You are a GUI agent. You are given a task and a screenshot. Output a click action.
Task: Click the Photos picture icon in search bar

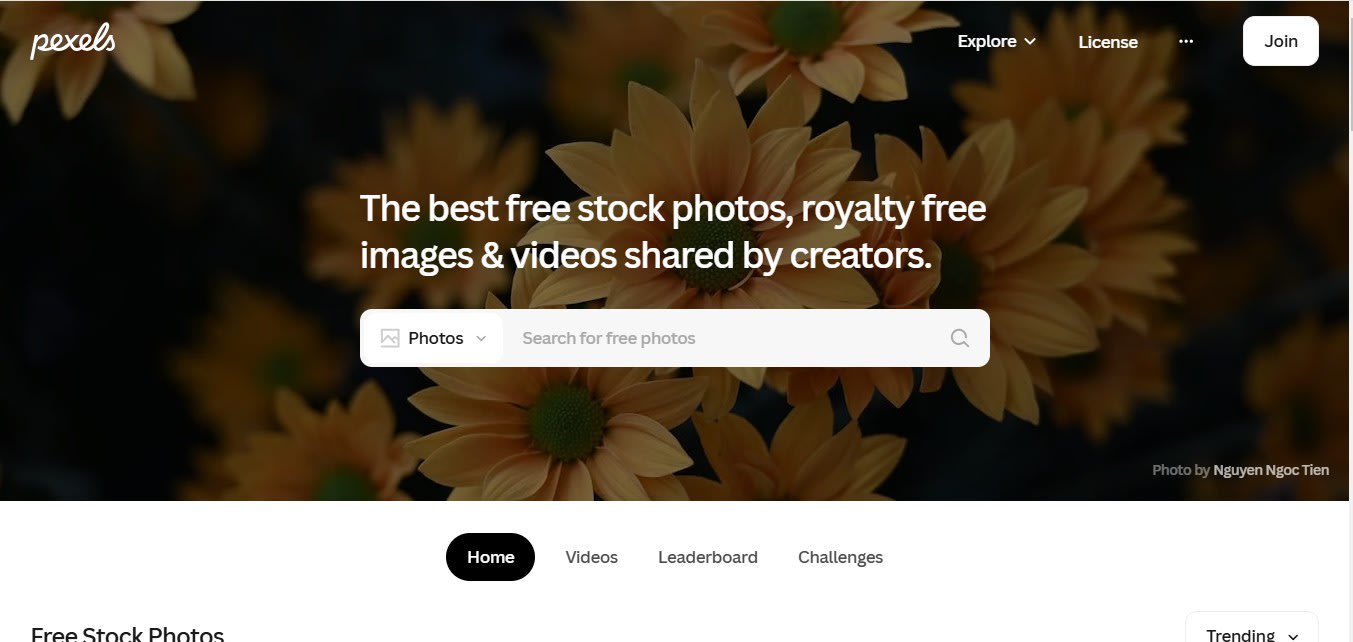tap(390, 338)
